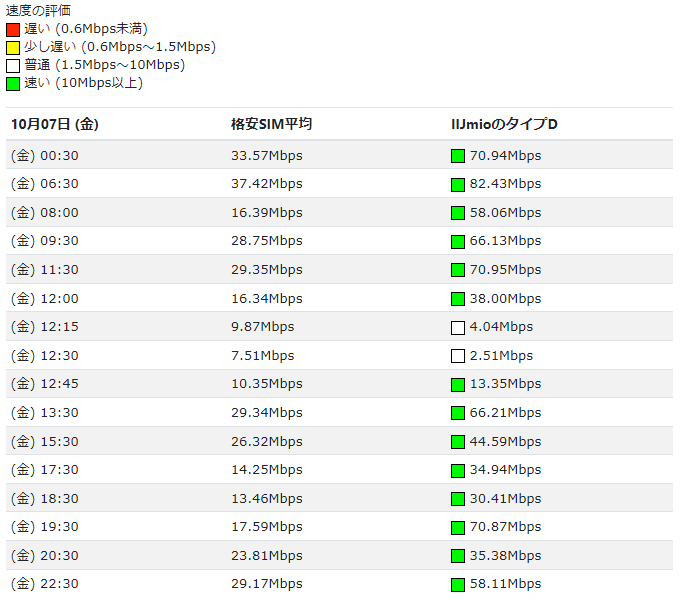Screen dimensions: 681x607
Task: Click the white indicator beside 4.04Mbps
Action: coord(458,327)
